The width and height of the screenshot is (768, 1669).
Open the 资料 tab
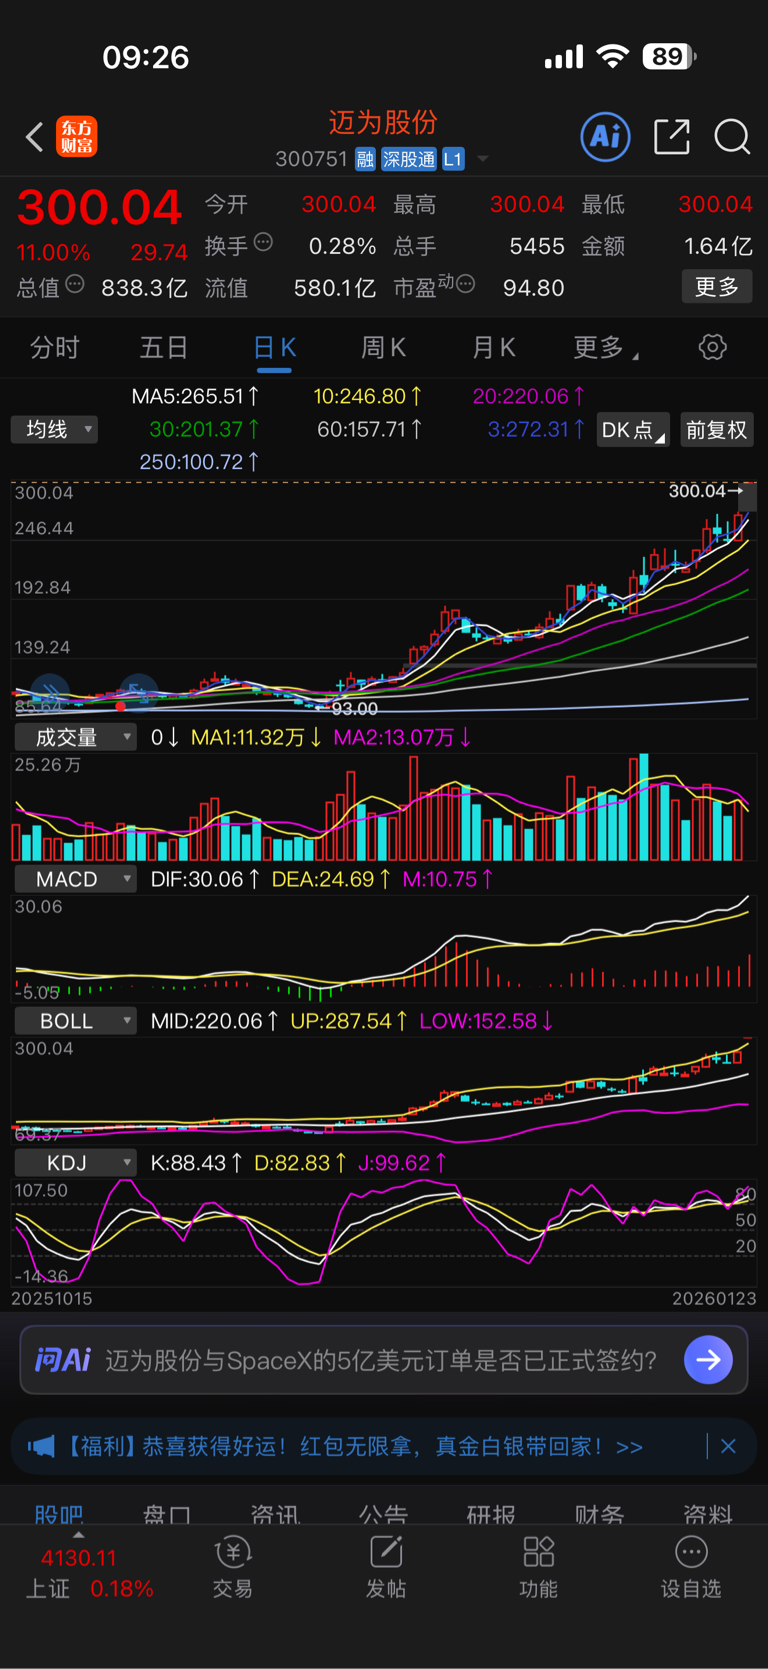coord(707,1514)
